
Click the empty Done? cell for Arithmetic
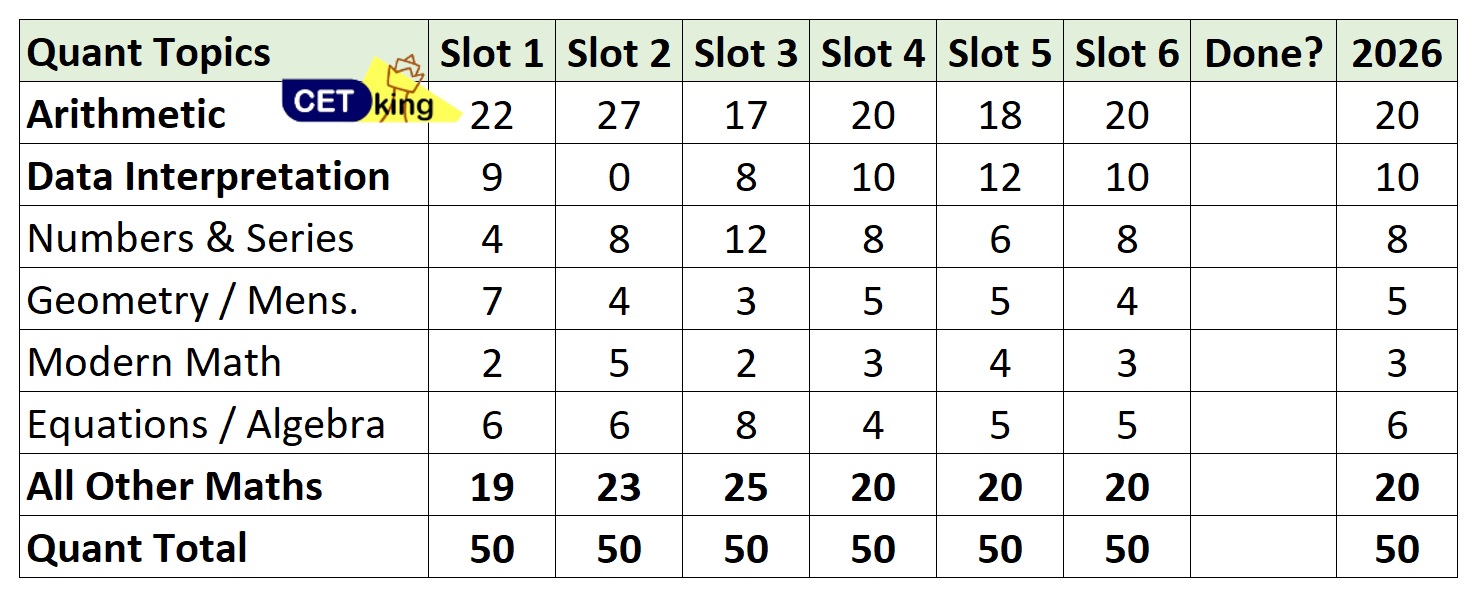(1263, 115)
